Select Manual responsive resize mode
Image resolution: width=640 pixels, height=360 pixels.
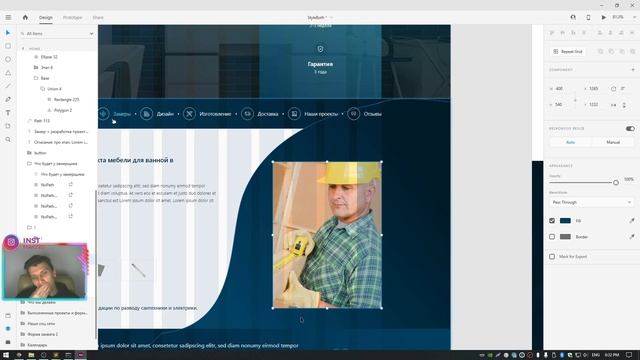point(613,142)
